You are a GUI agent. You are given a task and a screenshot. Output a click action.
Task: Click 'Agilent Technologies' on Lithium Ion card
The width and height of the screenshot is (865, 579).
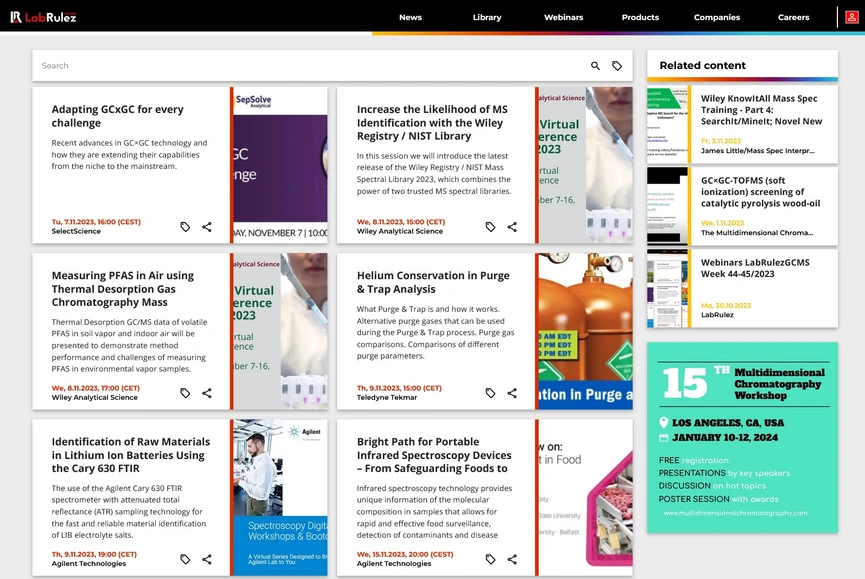coord(89,564)
